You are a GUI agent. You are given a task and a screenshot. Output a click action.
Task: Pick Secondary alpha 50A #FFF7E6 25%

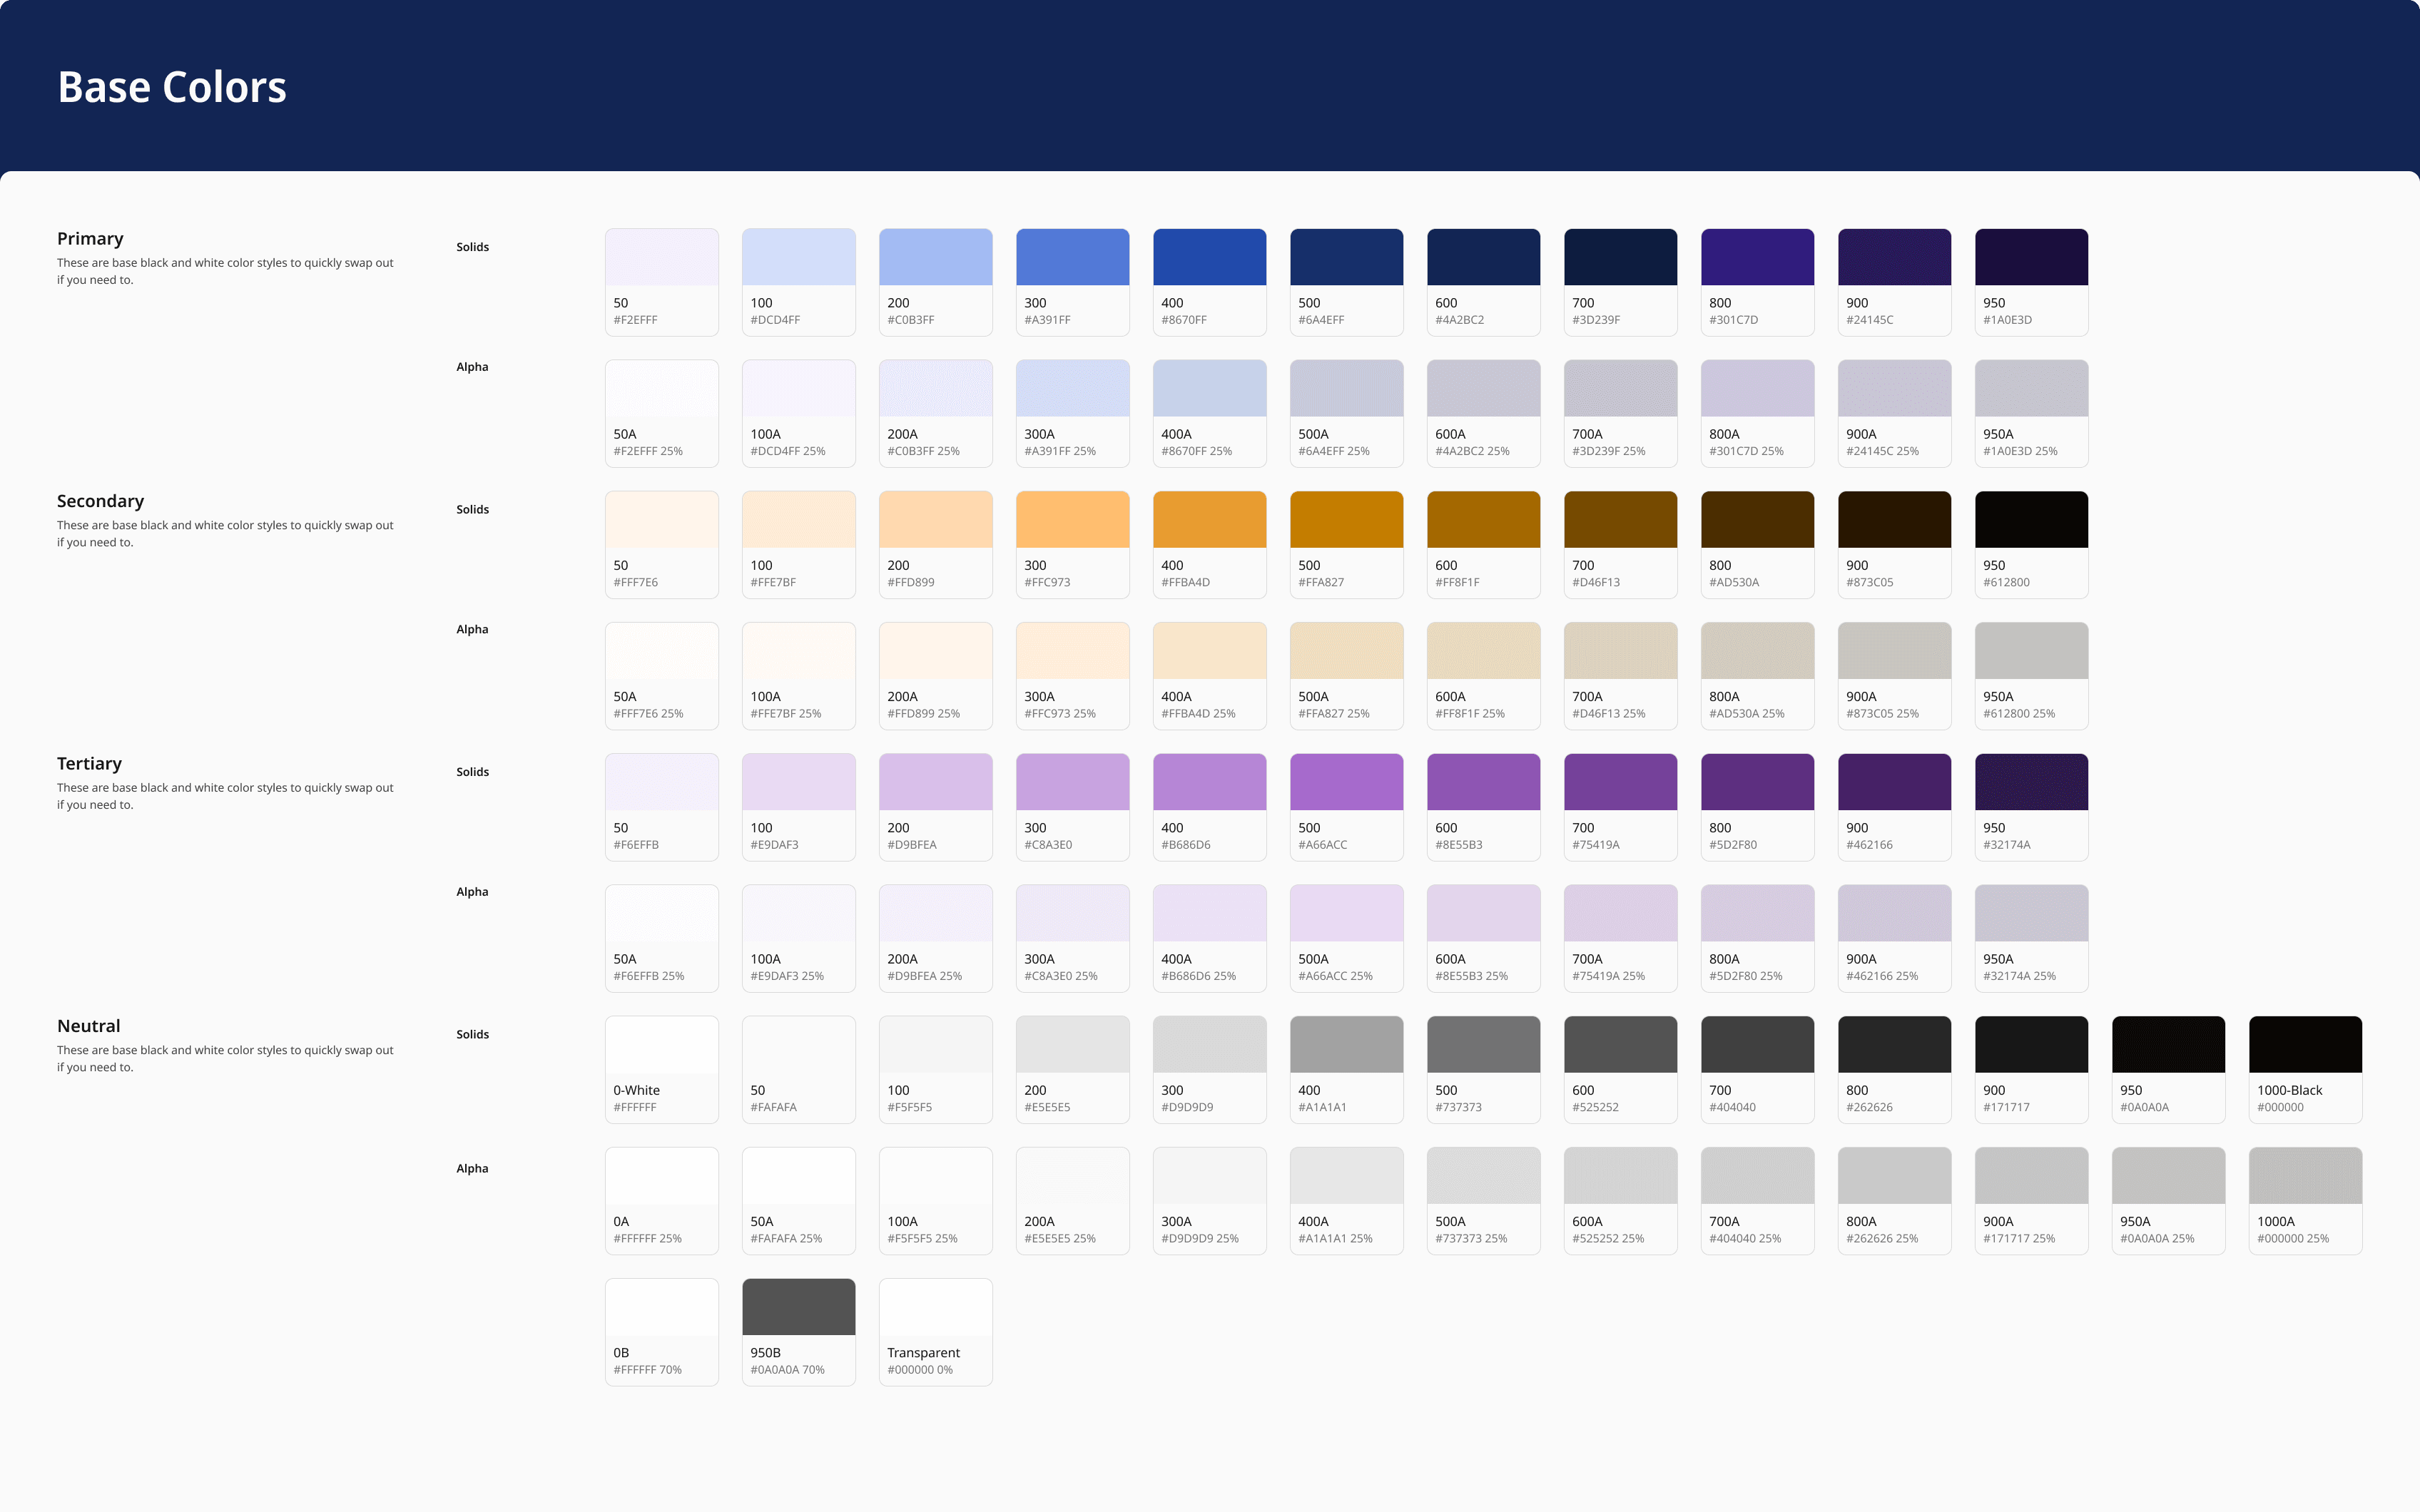tap(661, 676)
